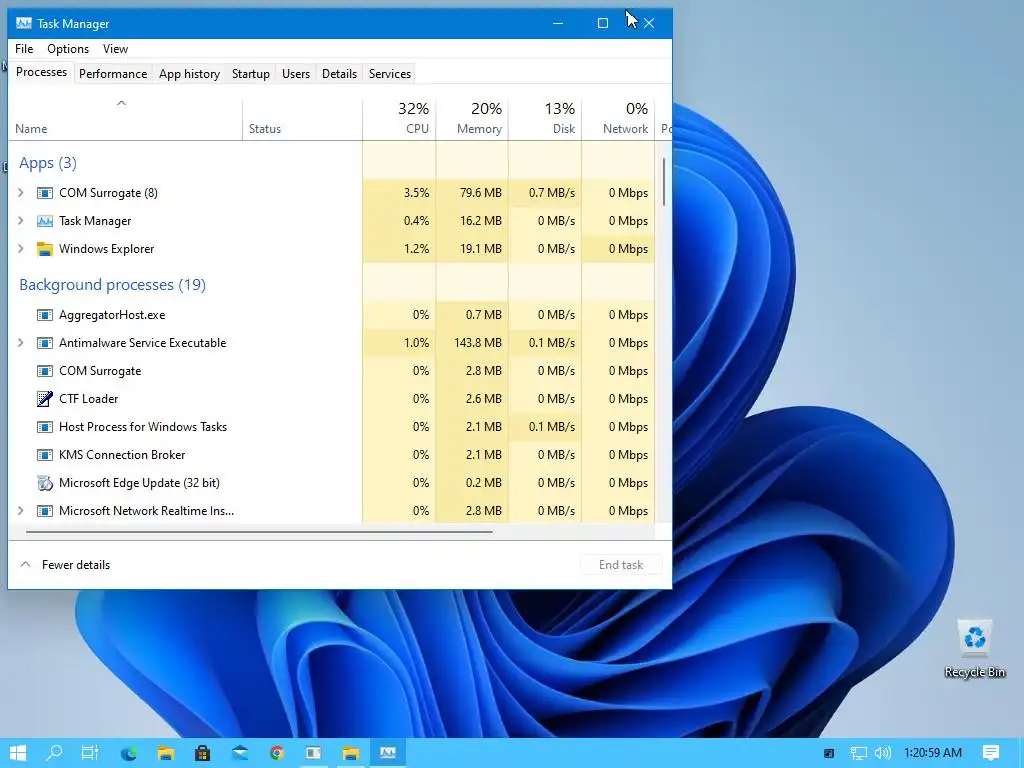Open the Options menu
This screenshot has height=768, width=1024.
pos(68,49)
